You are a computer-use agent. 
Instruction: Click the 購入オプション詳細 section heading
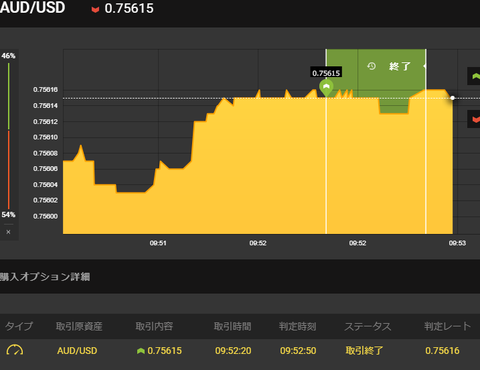point(45,277)
